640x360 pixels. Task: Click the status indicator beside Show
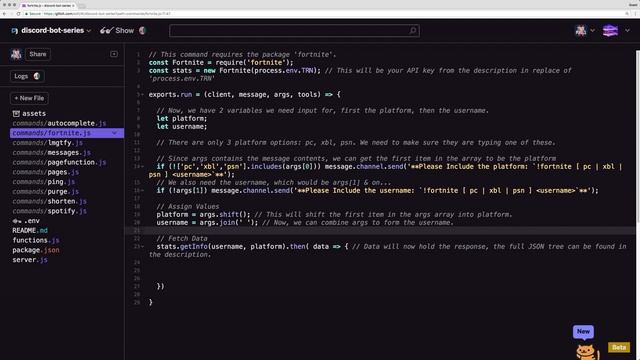pyautogui.click(x=142, y=31)
